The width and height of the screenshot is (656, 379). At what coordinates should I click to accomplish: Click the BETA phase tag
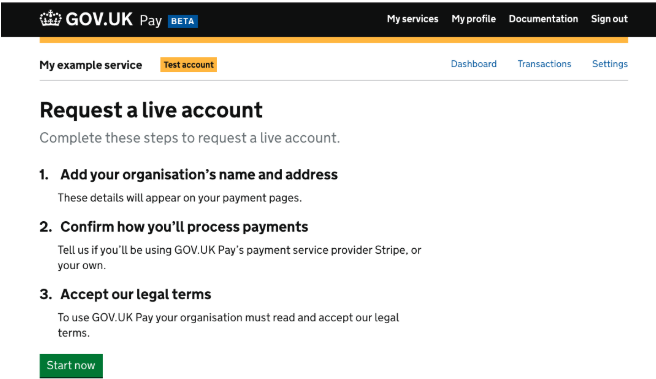183,21
